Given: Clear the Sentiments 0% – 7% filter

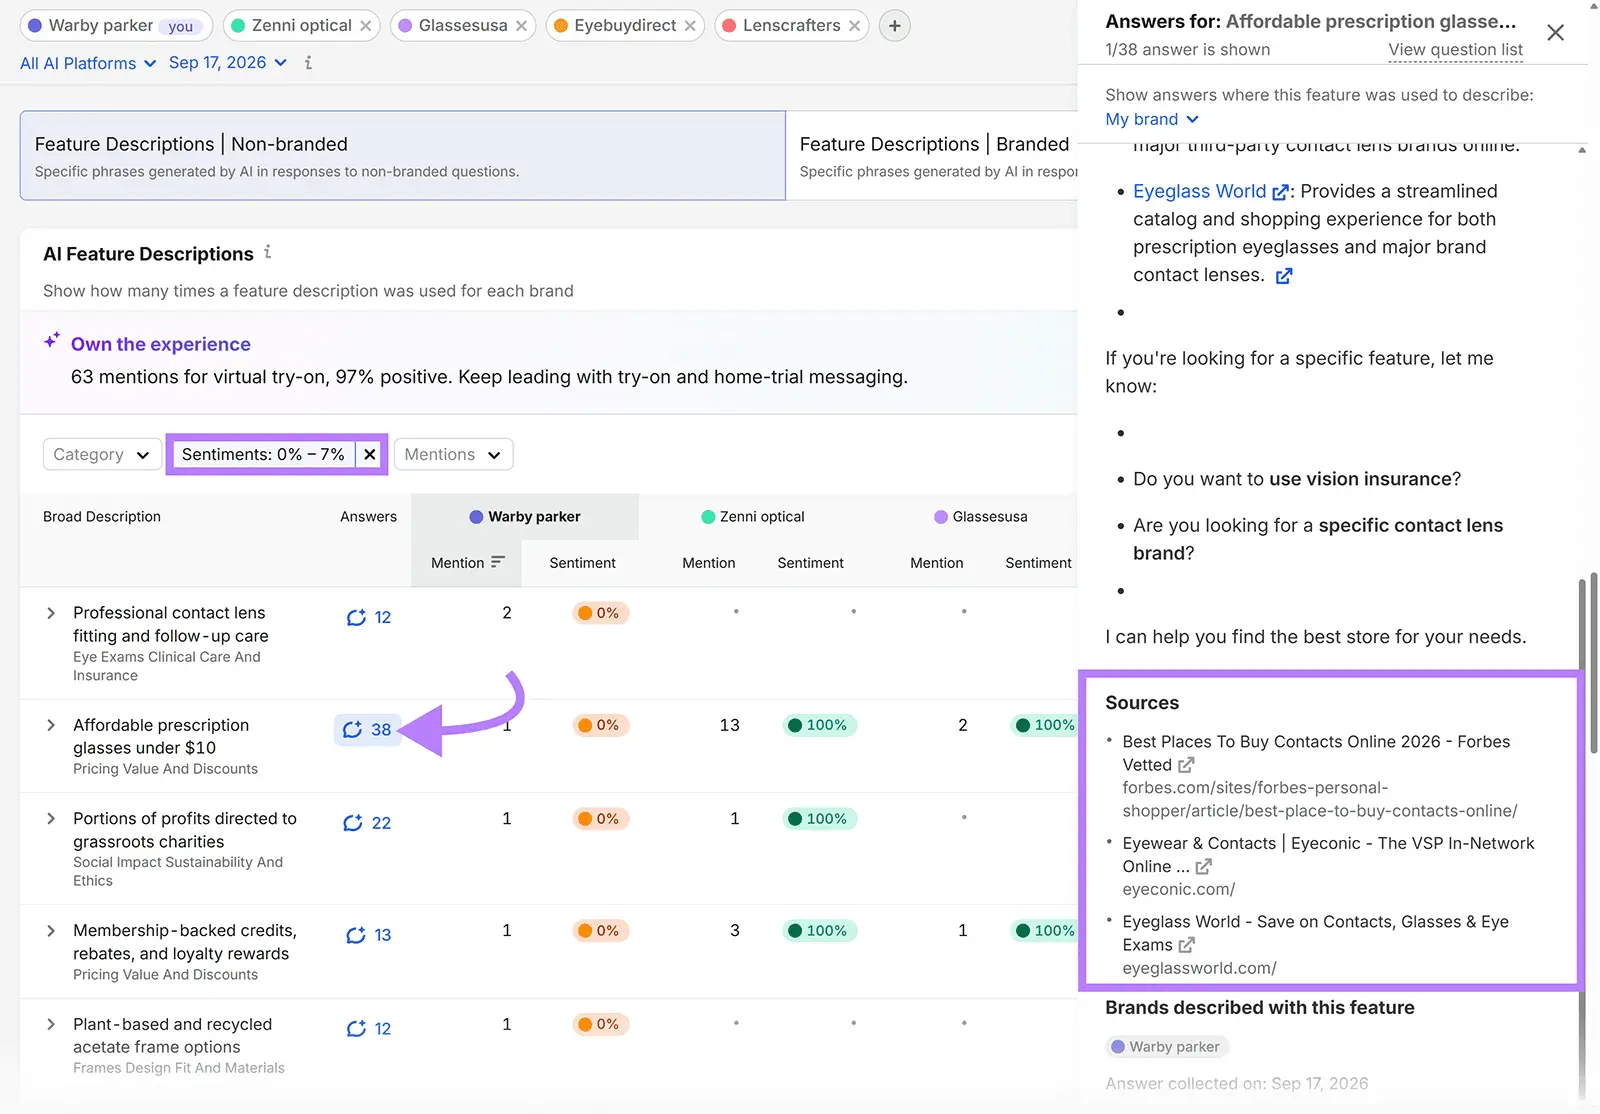Looking at the screenshot, I should click(x=370, y=454).
